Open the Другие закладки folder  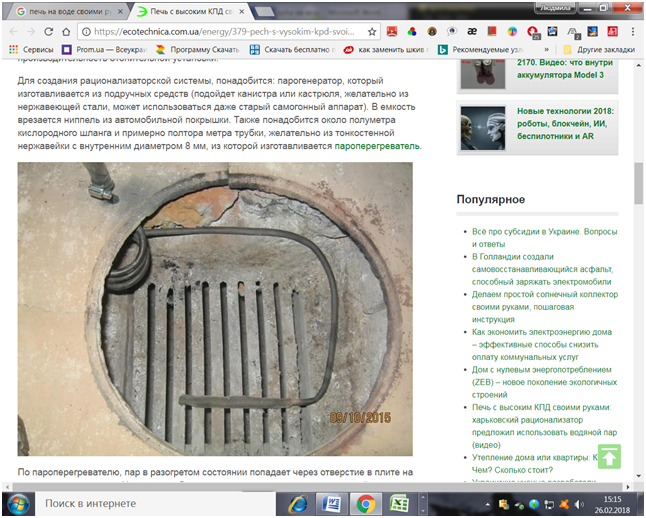coord(599,50)
